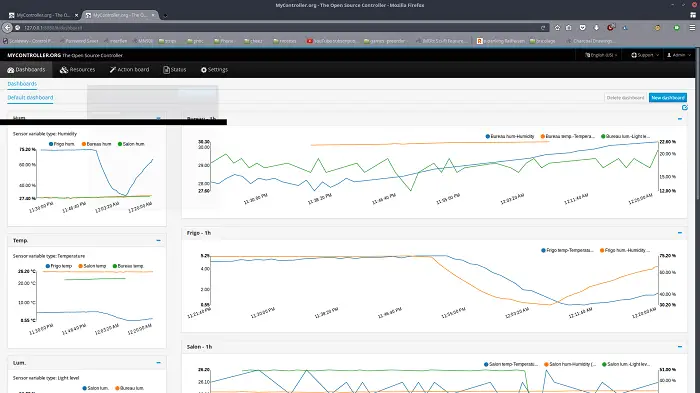Open a new browser tab with plus

(x=165, y=15)
